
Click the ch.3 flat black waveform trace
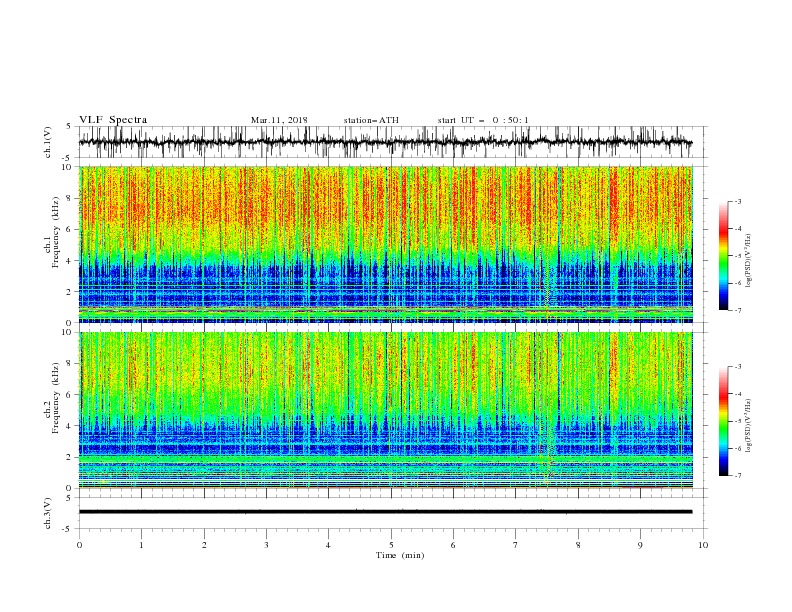point(385,512)
